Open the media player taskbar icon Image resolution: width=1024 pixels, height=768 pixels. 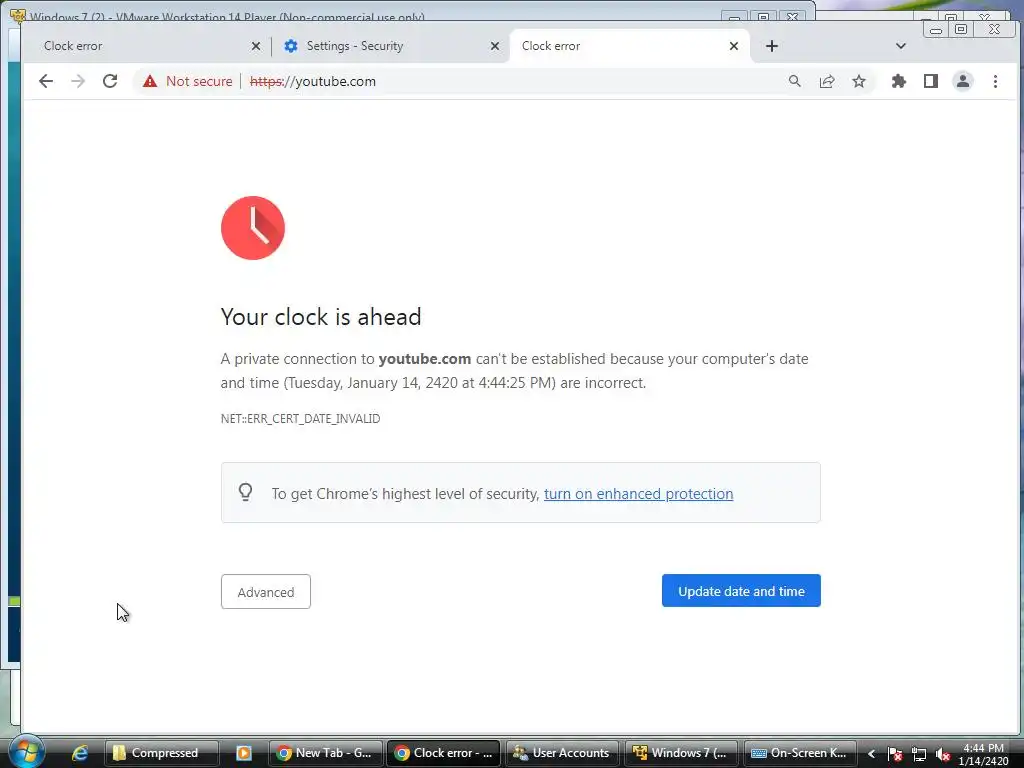click(x=244, y=753)
